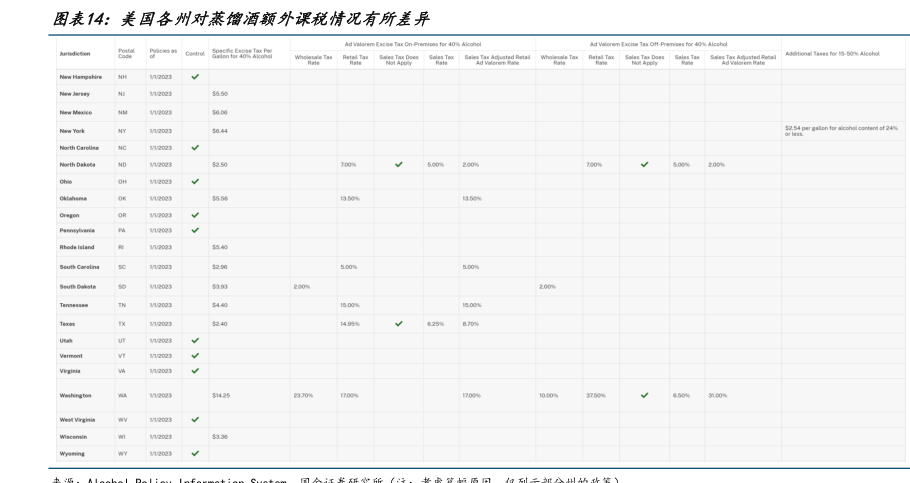Click the Control checkmark in North Carolina row

pos(195,147)
